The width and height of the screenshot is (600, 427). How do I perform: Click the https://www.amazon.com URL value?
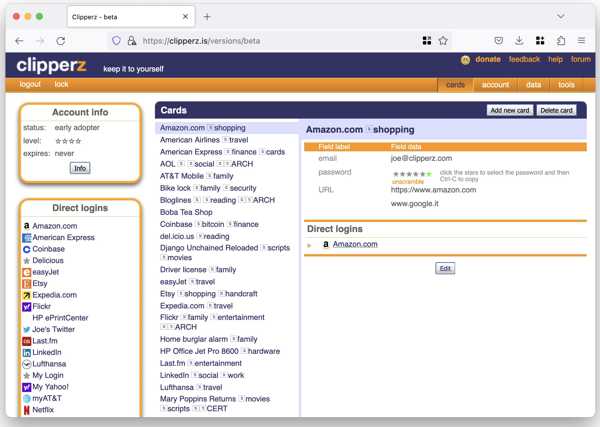[x=433, y=190]
